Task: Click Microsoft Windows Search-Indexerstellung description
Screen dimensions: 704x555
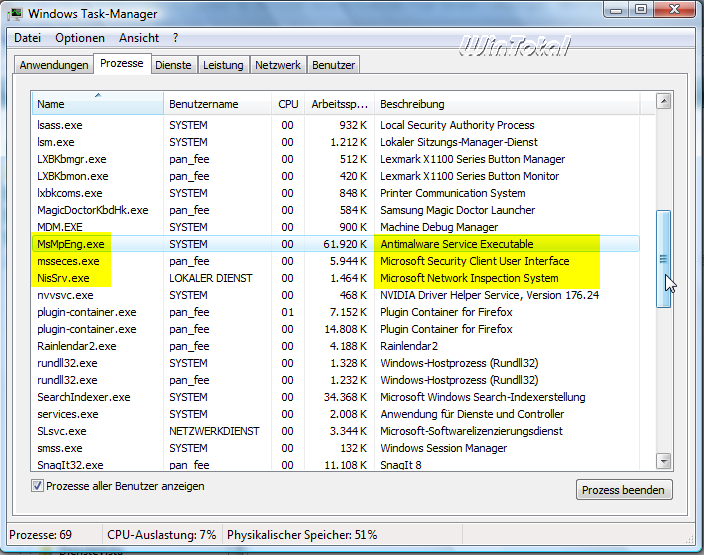Action: click(x=483, y=397)
